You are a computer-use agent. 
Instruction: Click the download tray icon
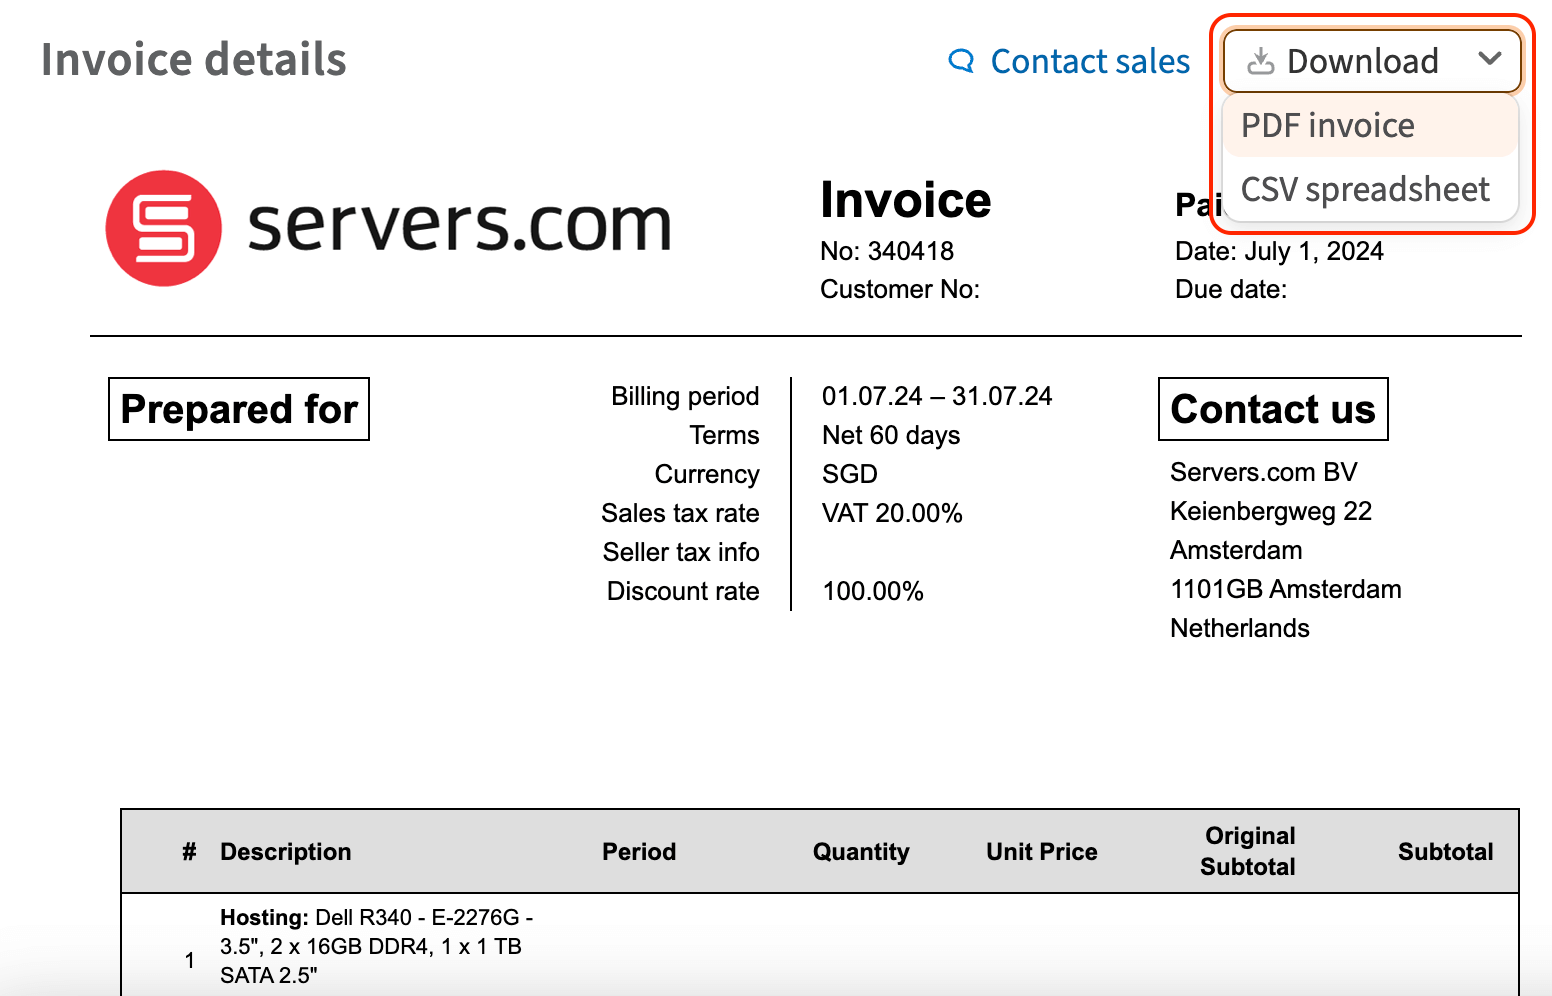point(1261,61)
